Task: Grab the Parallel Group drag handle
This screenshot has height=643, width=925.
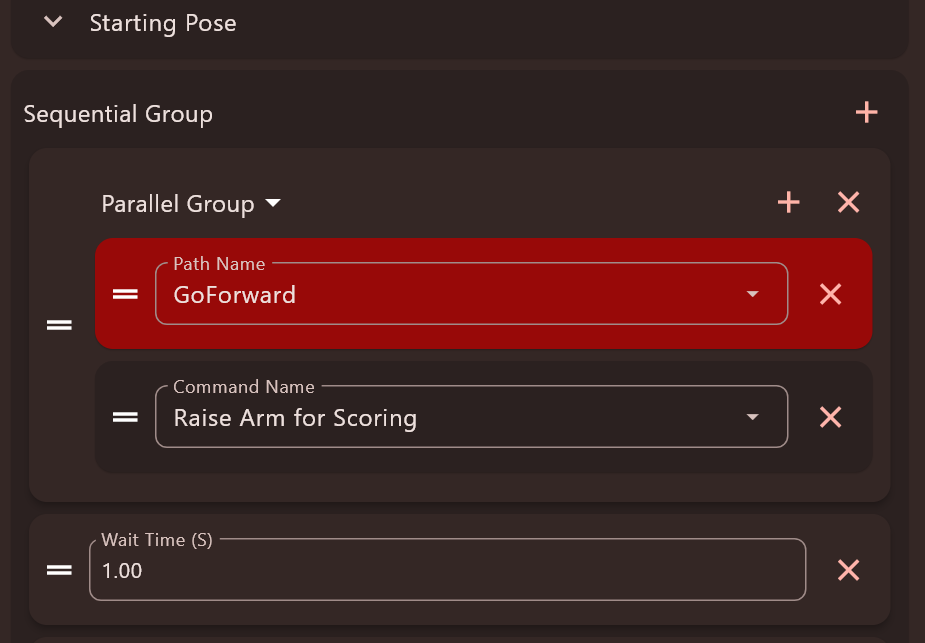Action: tap(59, 325)
